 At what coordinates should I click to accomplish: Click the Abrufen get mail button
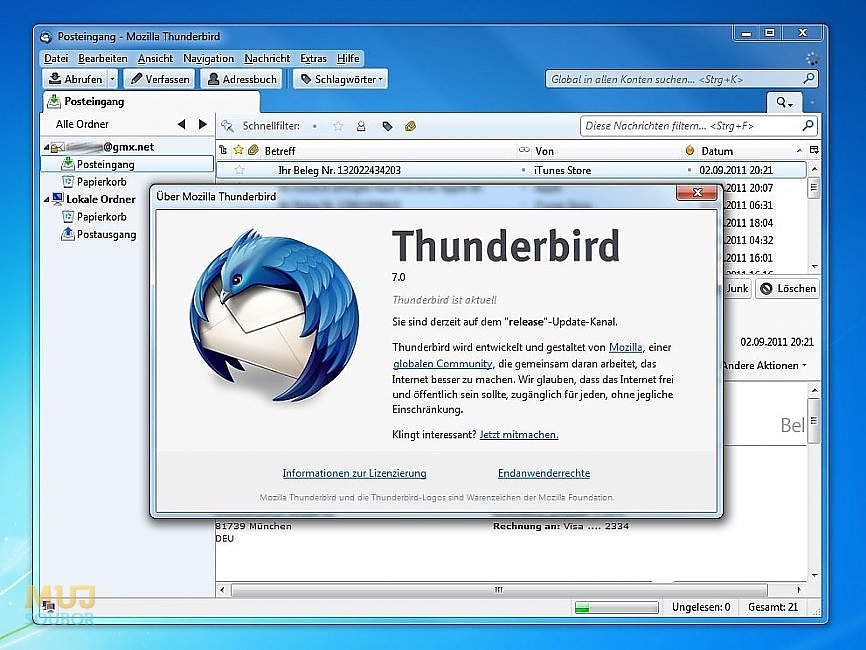75,79
